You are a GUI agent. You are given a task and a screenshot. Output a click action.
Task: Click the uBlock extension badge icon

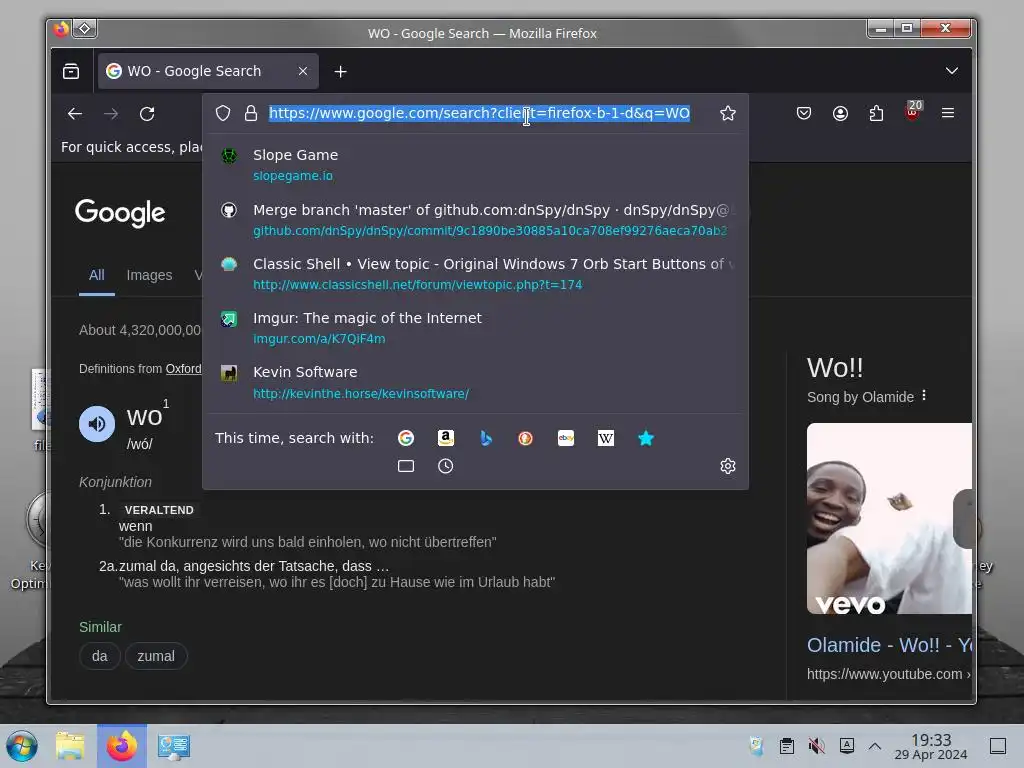click(913, 112)
